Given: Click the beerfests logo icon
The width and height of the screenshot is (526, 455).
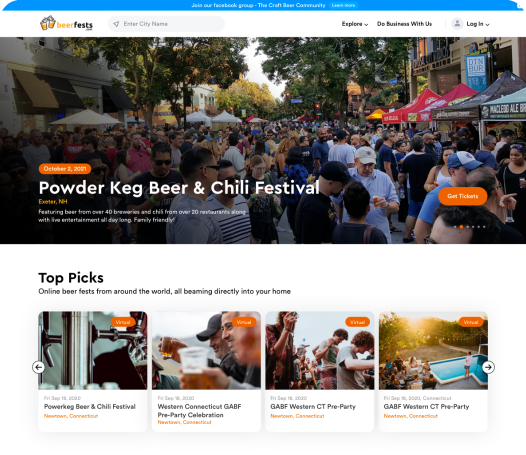Looking at the screenshot, I should (x=47, y=23).
